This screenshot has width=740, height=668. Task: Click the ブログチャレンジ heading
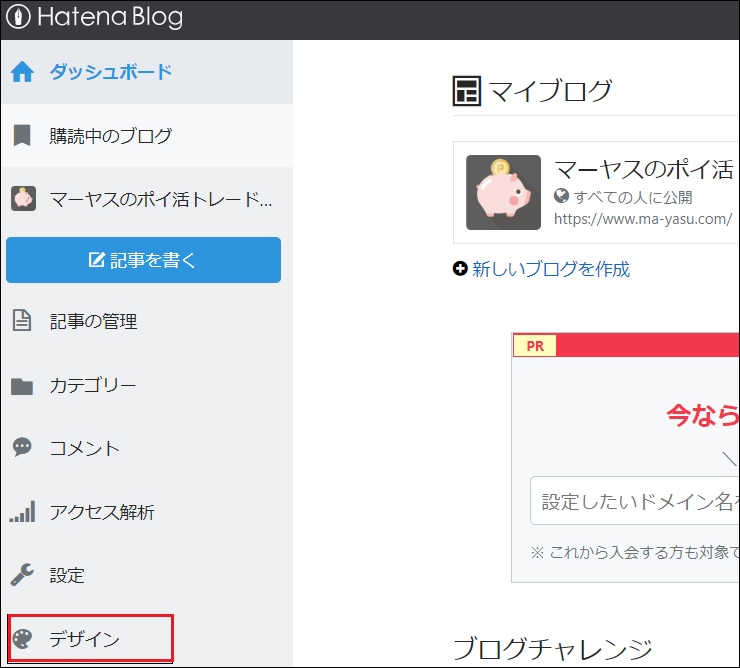coord(552,649)
